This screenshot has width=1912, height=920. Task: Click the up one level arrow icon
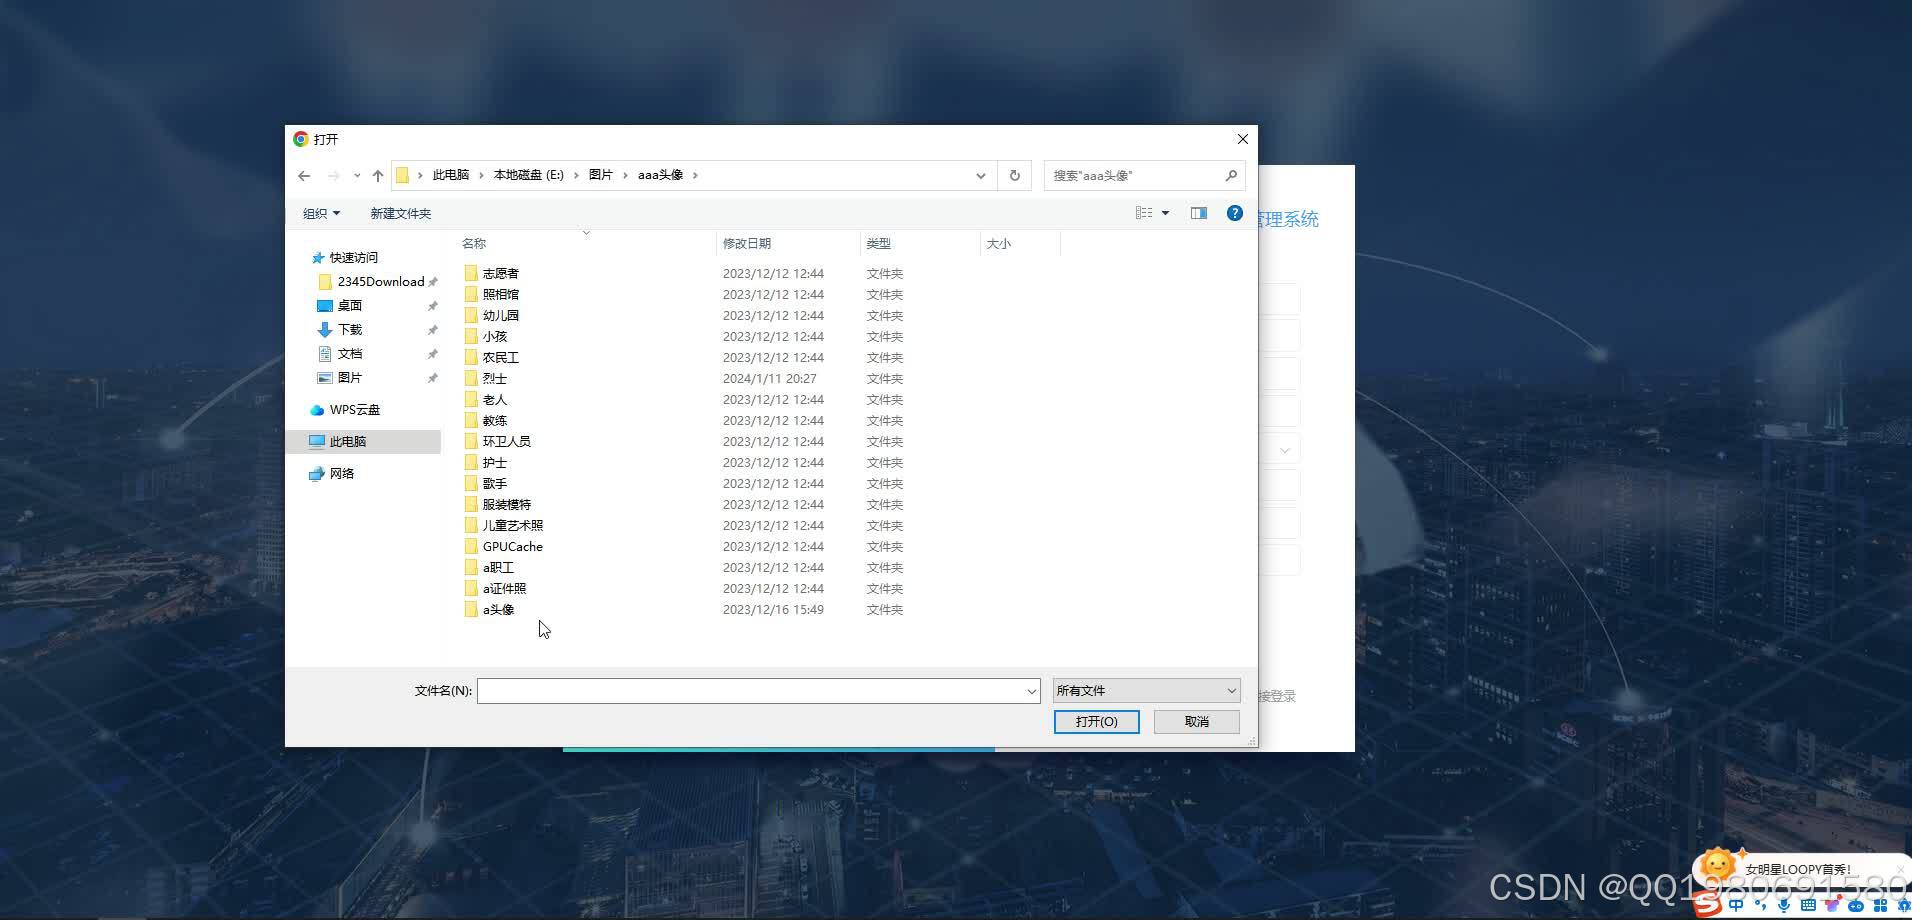pyautogui.click(x=377, y=175)
